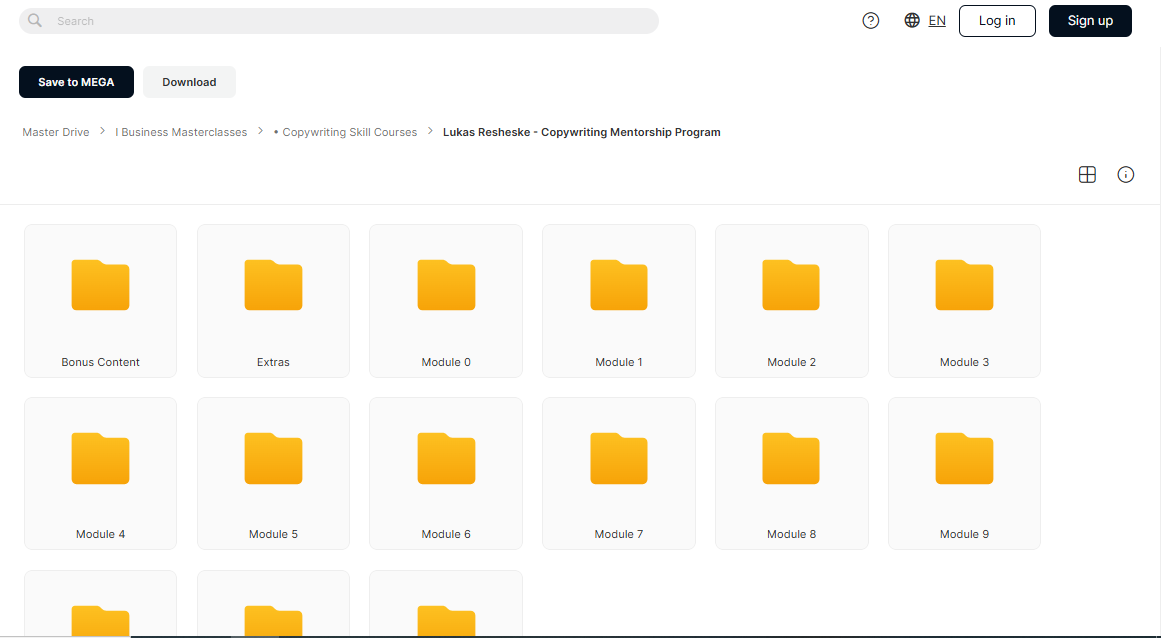This screenshot has width=1161, height=638.
Task: Switch to grid view layout icon
Action: point(1087,175)
